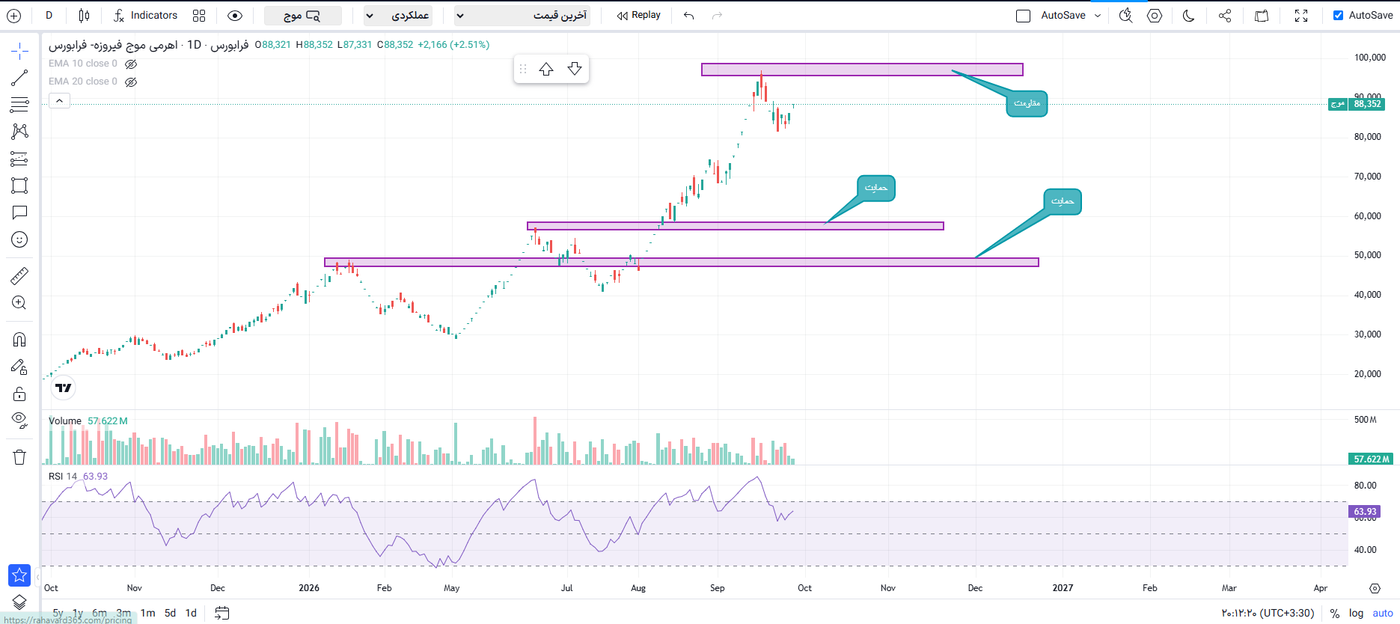The width and height of the screenshot is (1400, 624).
Task: Open the emoji icons tool
Action: pyautogui.click(x=19, y=240)
